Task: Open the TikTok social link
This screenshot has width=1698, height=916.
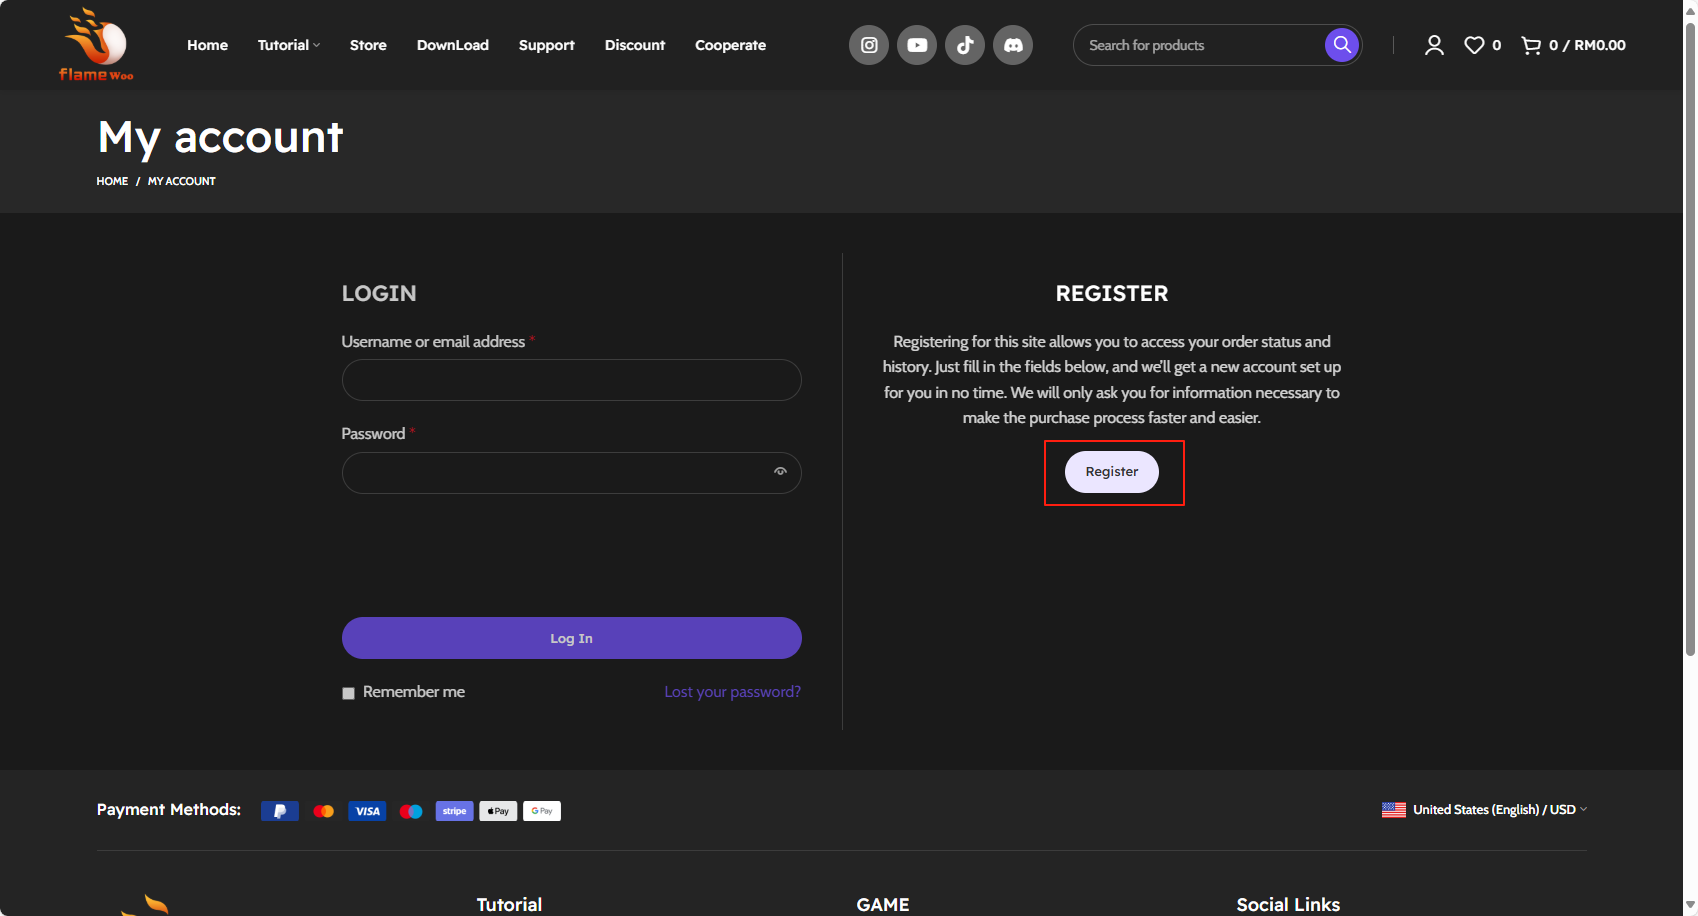Action: (965, 45)
